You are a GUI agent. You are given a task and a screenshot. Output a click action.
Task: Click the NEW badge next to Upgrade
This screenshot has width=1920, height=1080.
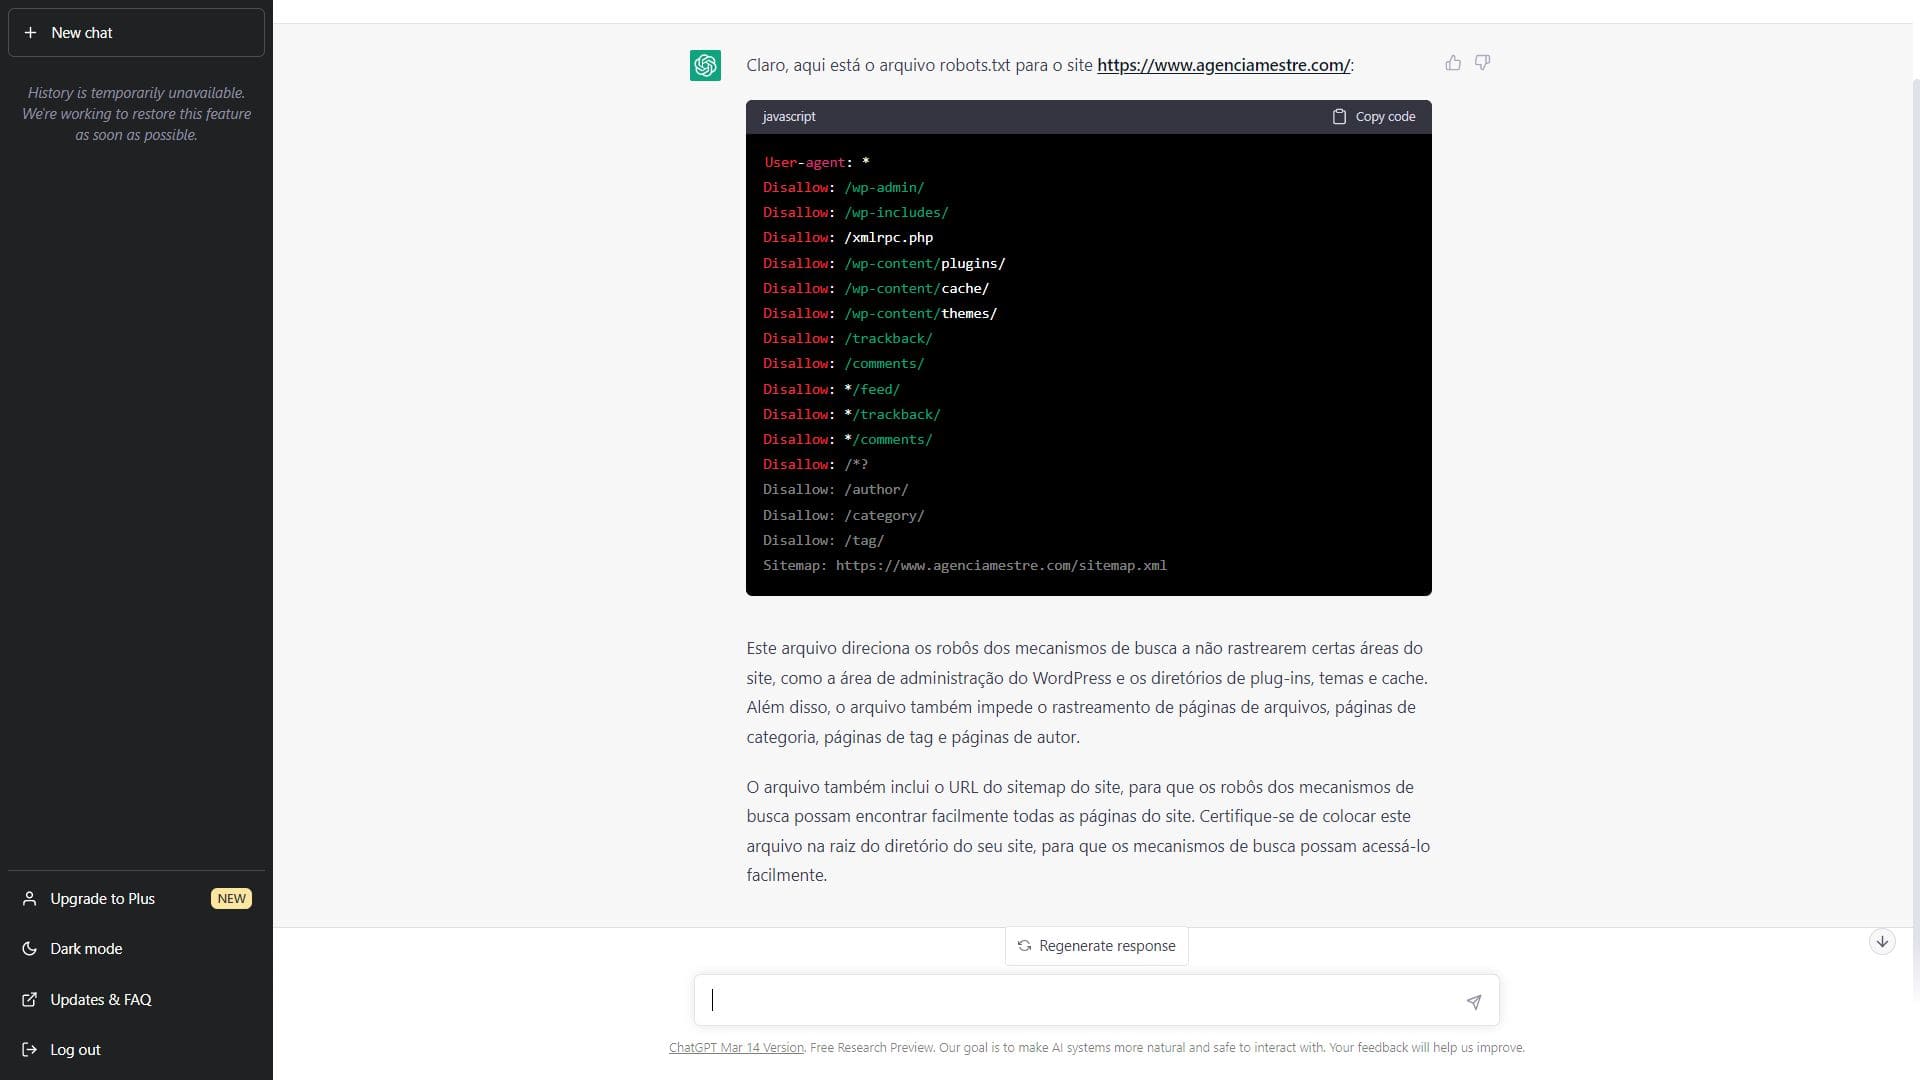(x=231, y=899)
